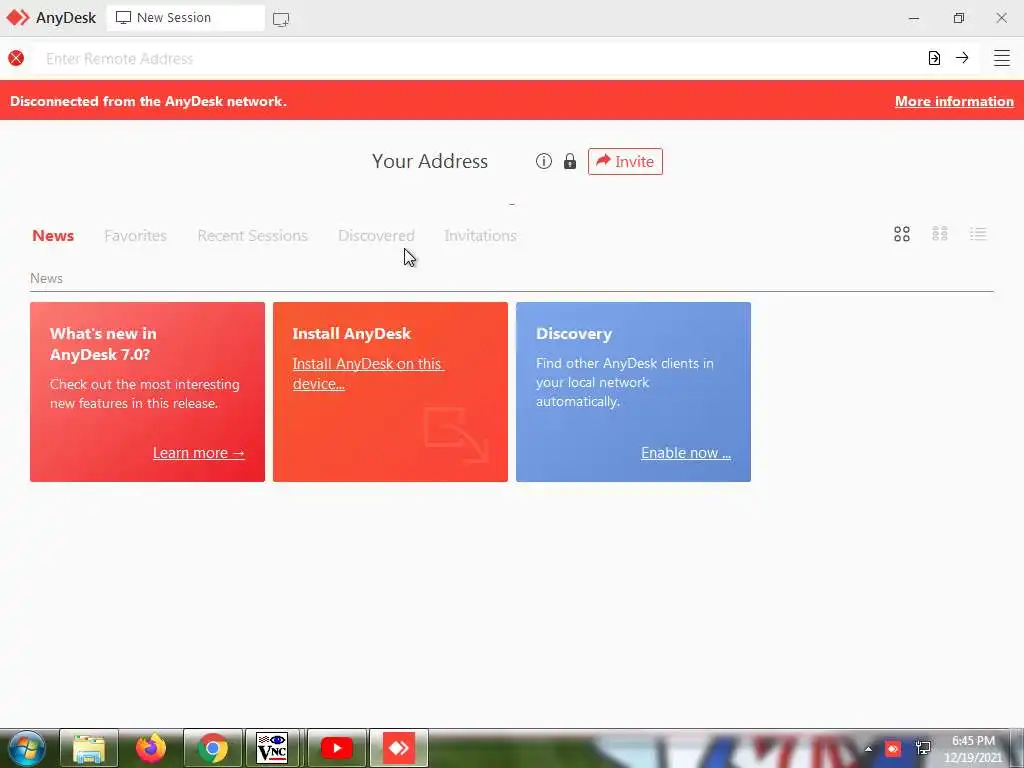Viewport: 1024px width, 768px height.
Task: Open the AnyDesk hamburger main menu
Action: point(1001,58)
